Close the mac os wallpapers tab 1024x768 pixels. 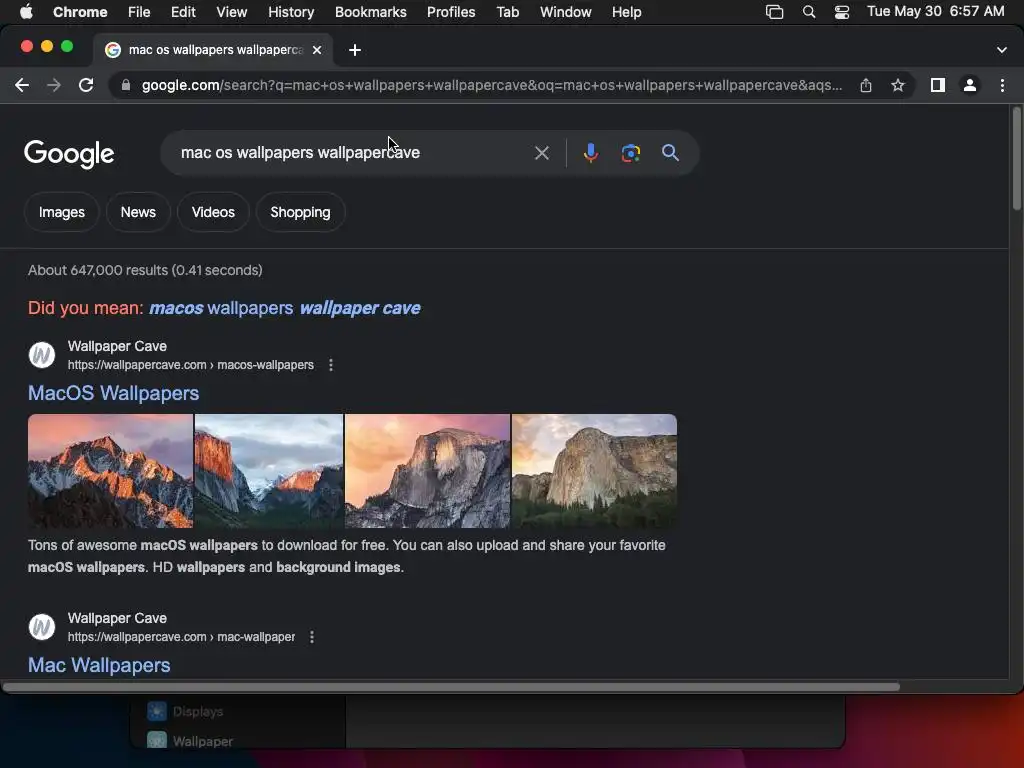coord(317,50)
